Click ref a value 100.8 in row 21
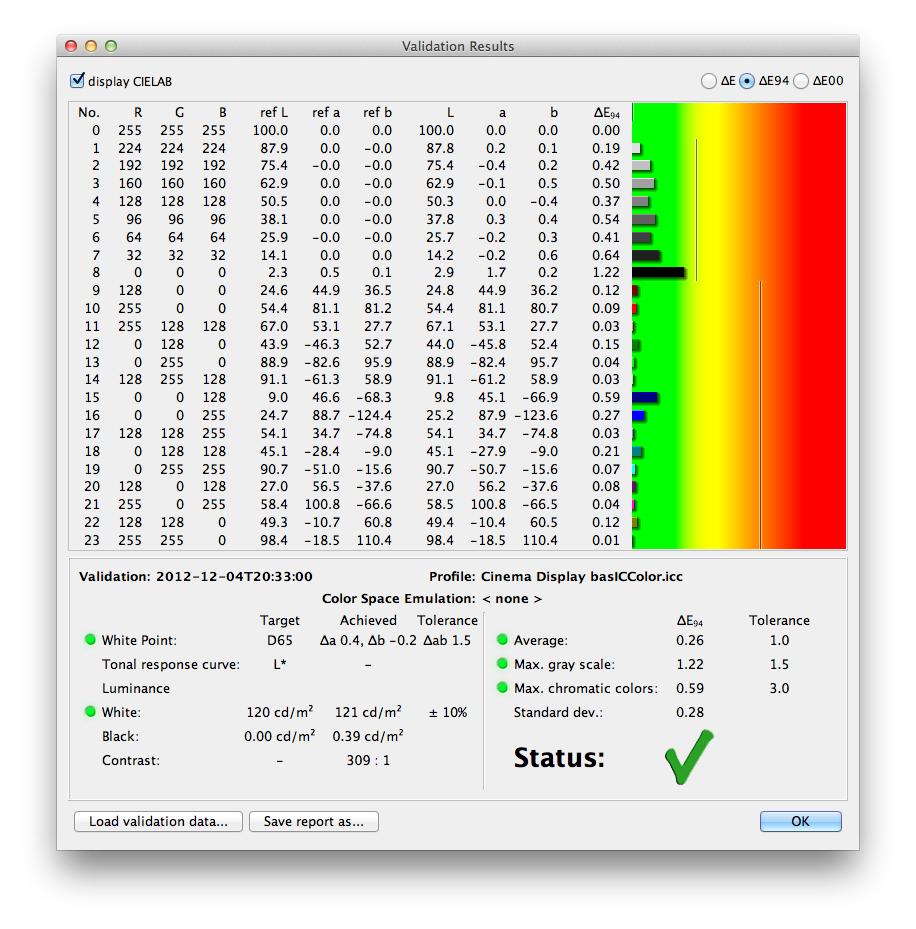The width and height of the screenshot is (916, 929). [x=322, y=504]
